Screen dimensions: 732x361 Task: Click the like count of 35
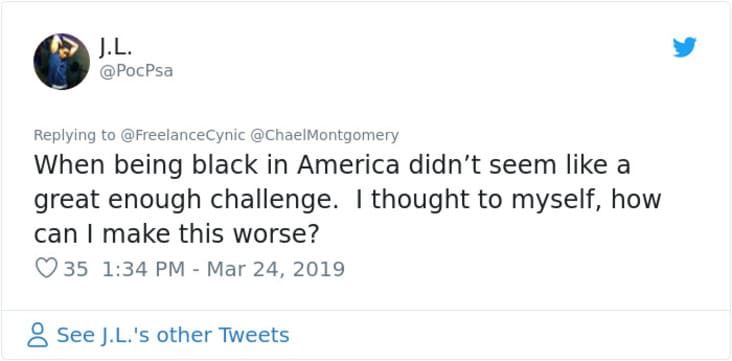click(x=76, y=269)
